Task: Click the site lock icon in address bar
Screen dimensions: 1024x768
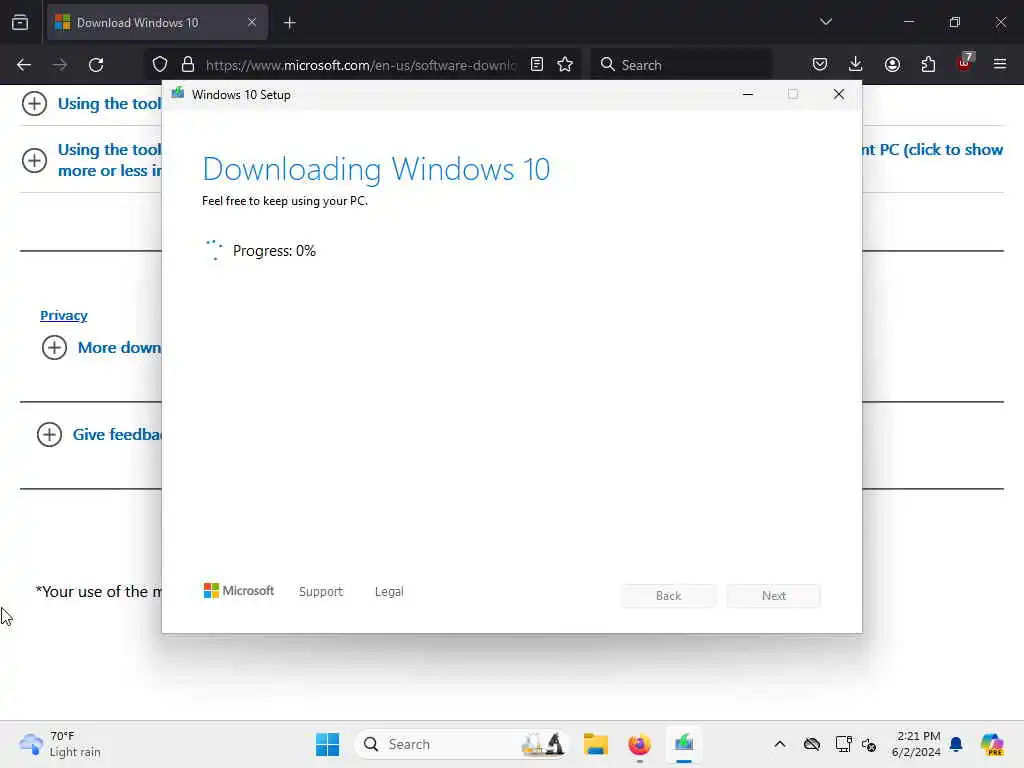Action: pos(188,65)
